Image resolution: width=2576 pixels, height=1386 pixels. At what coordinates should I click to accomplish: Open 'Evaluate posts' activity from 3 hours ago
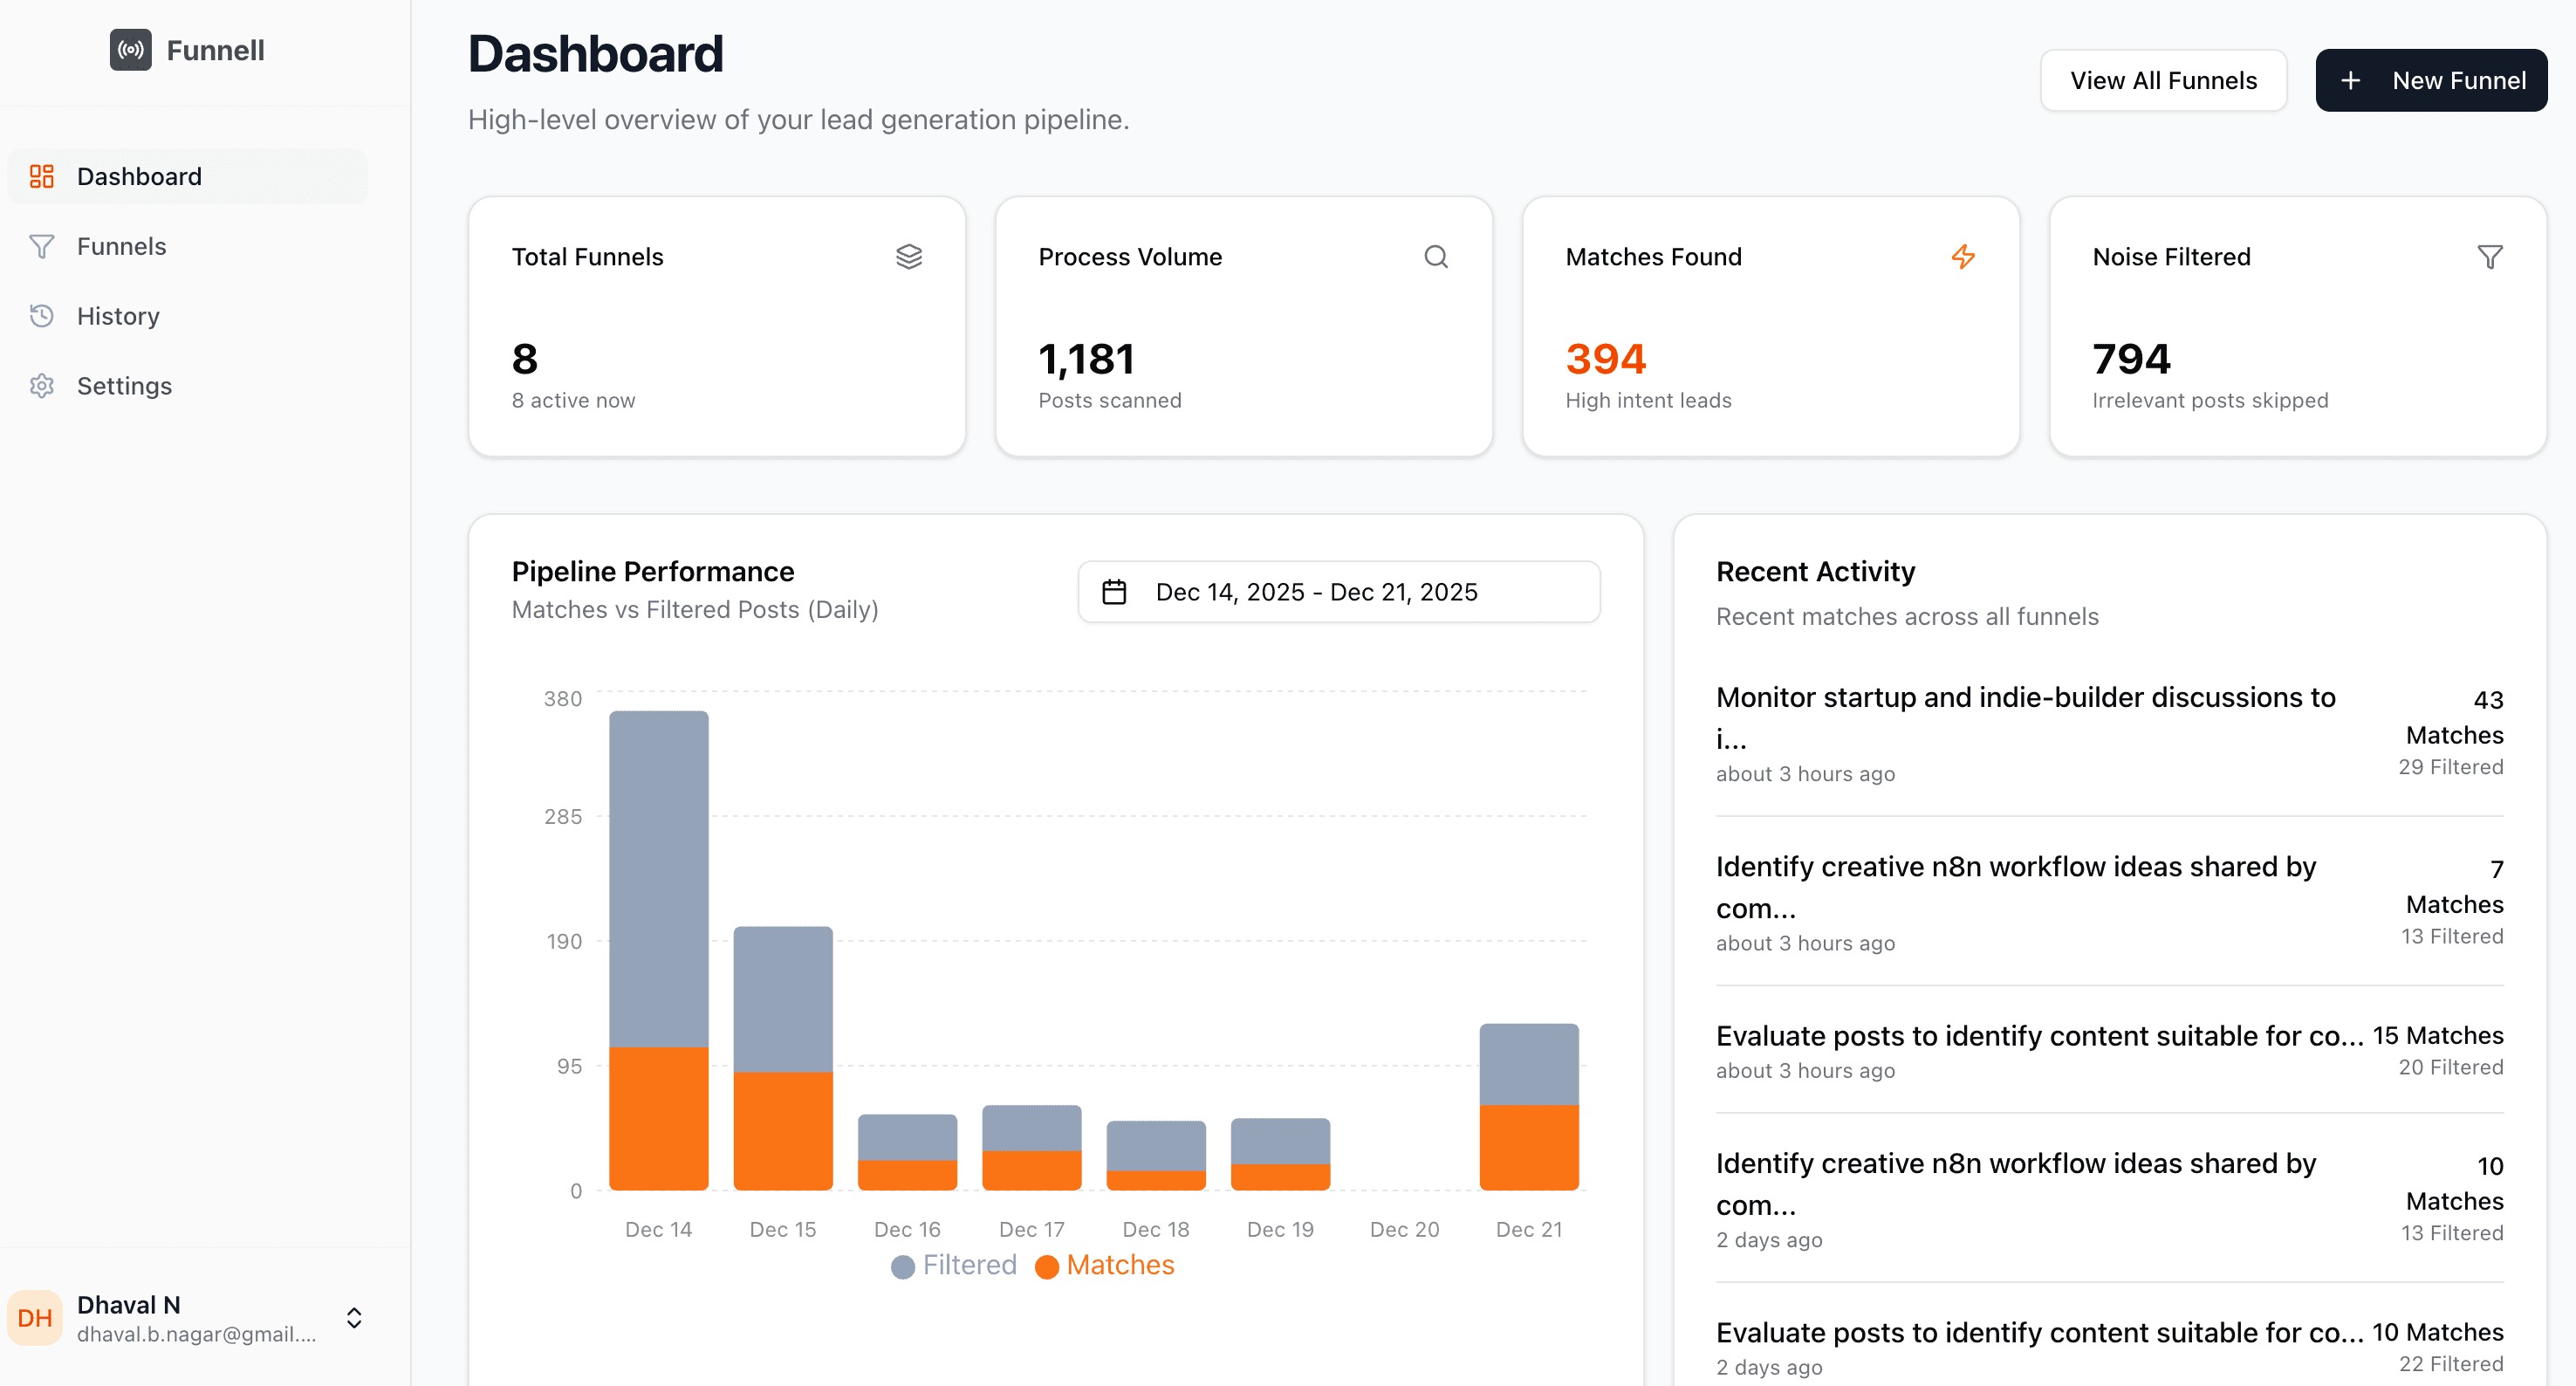(2110, 1051)
